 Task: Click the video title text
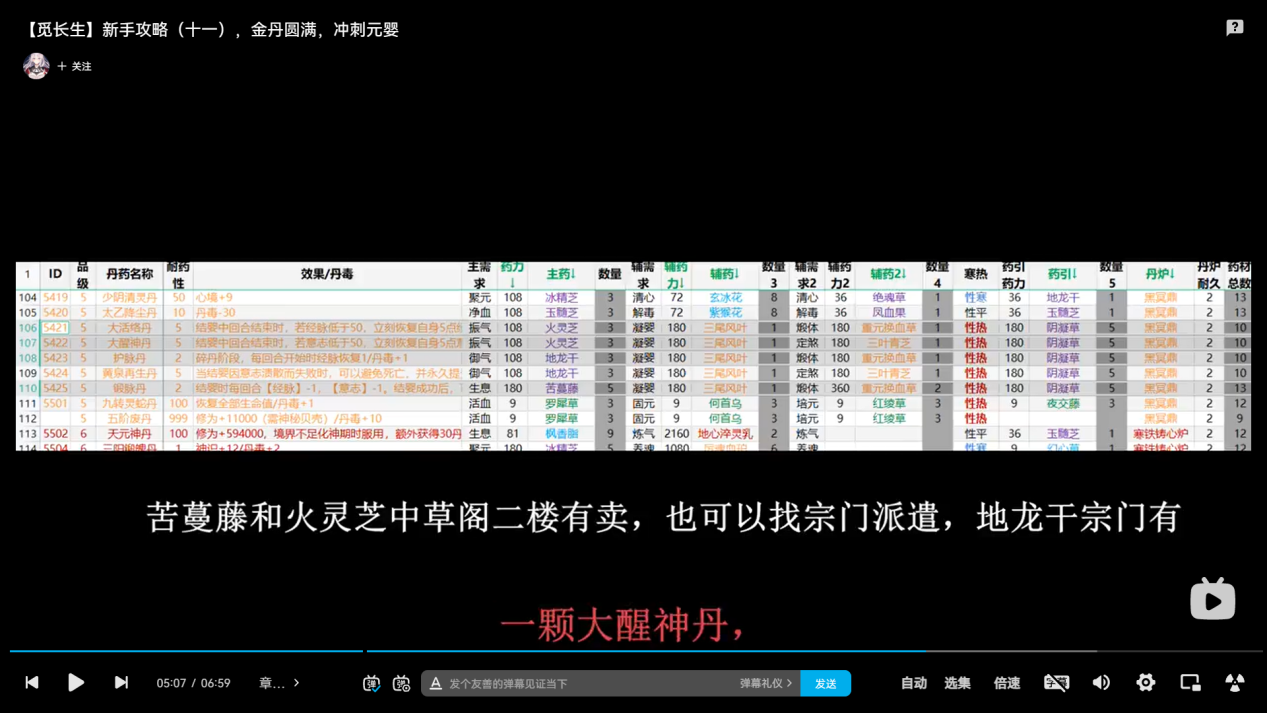[x=211, y=30]
